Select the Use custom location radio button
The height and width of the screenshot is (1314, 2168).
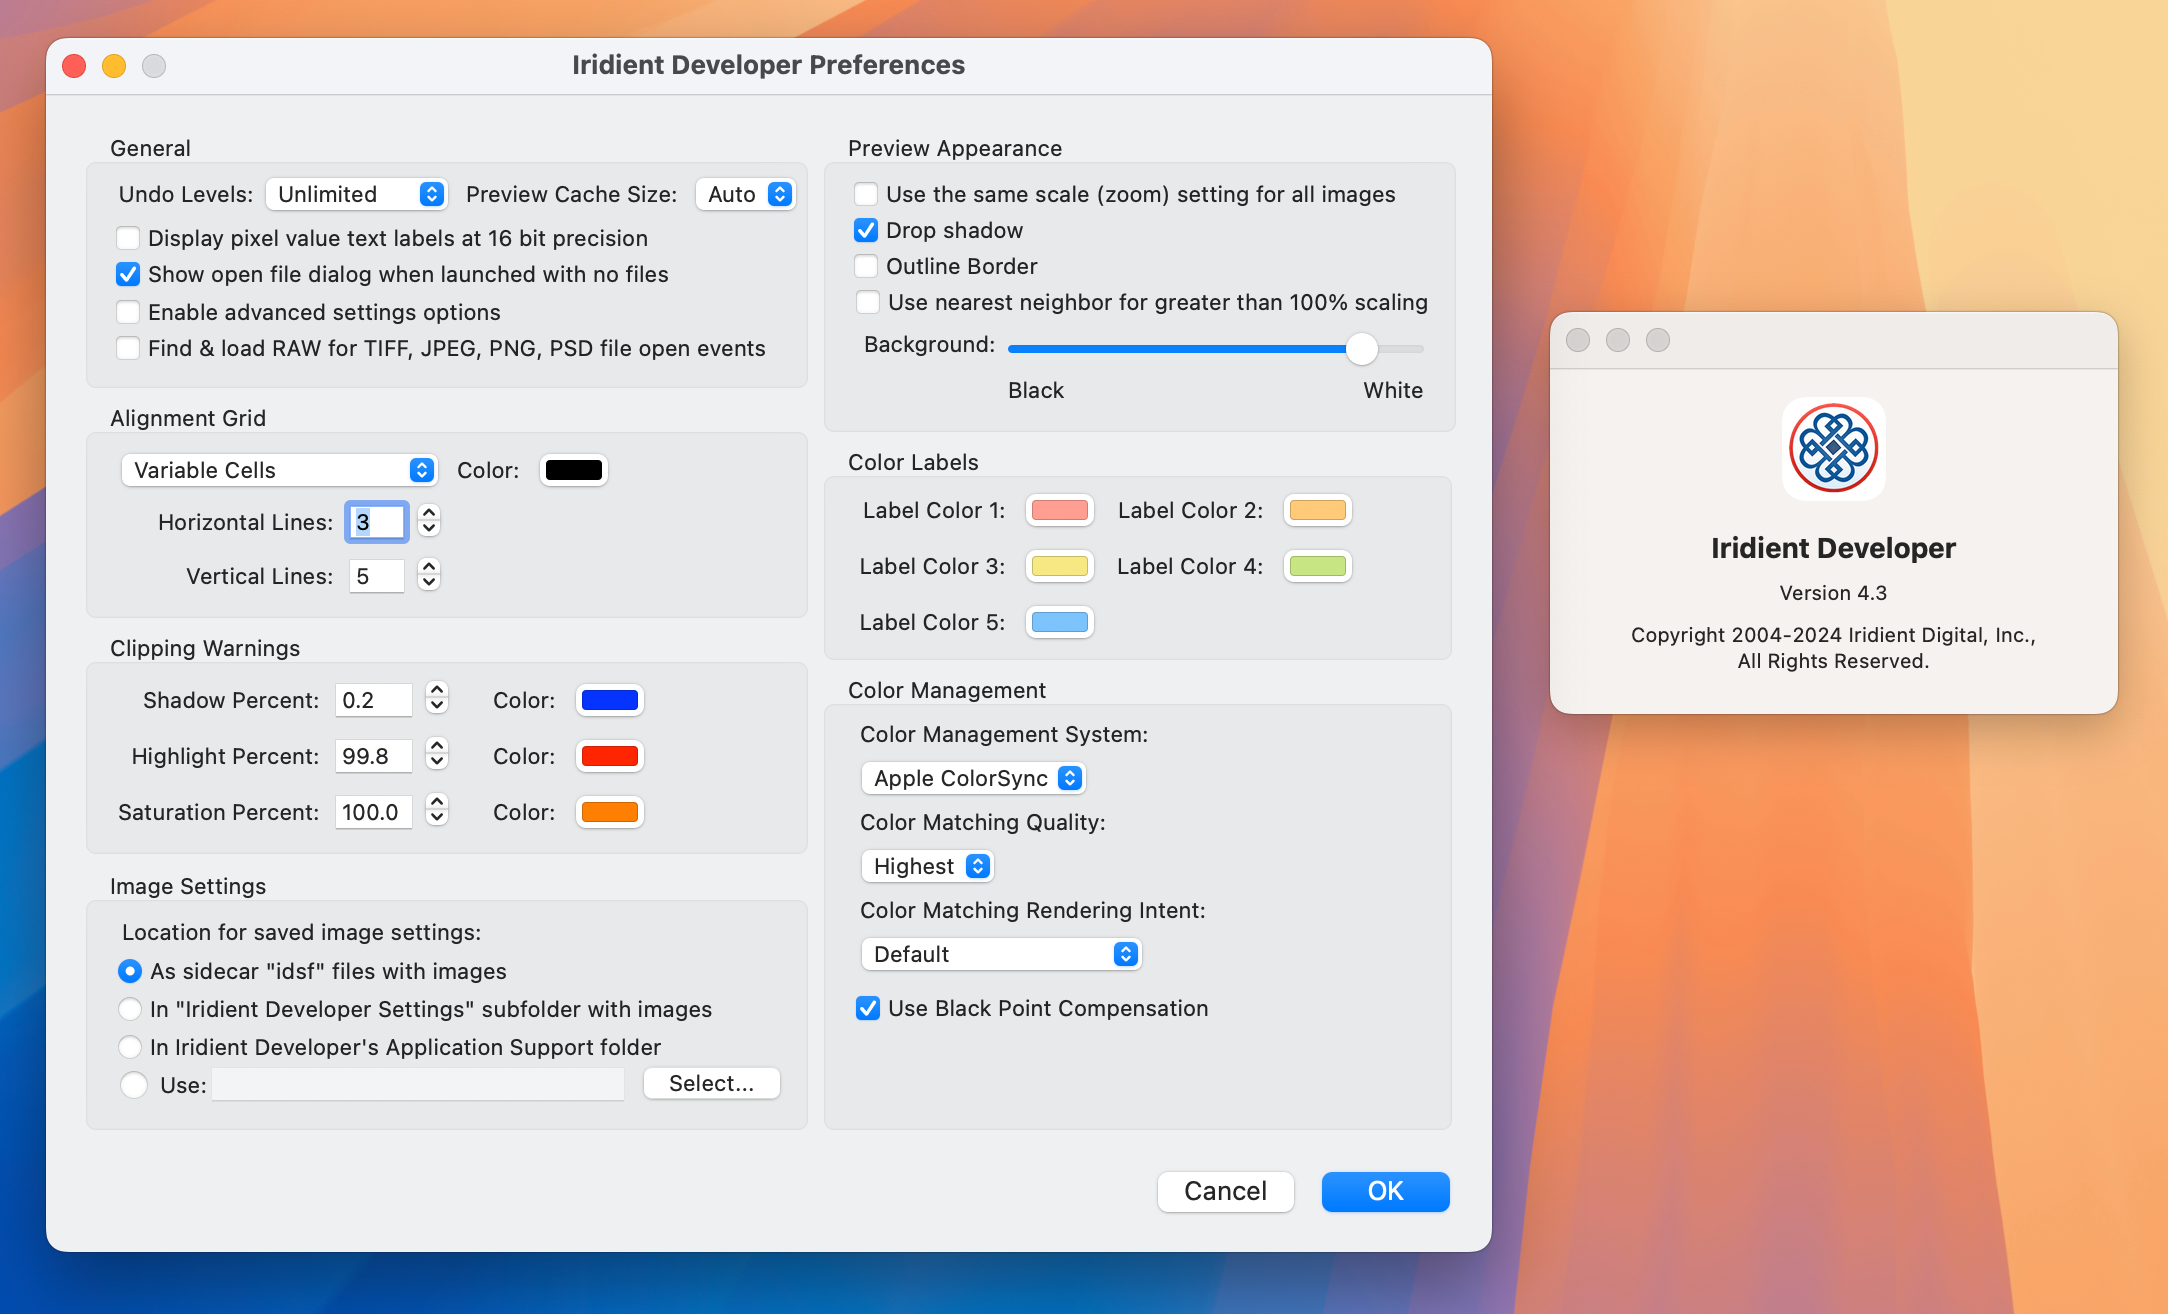tap(134, 1085)
